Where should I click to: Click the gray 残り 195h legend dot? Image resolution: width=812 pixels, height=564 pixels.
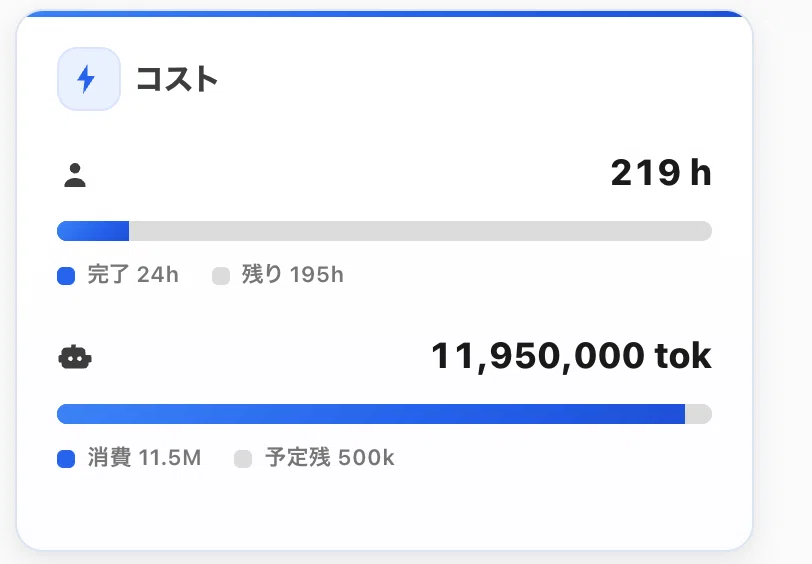pyautogui.click(x=221, y=276)
